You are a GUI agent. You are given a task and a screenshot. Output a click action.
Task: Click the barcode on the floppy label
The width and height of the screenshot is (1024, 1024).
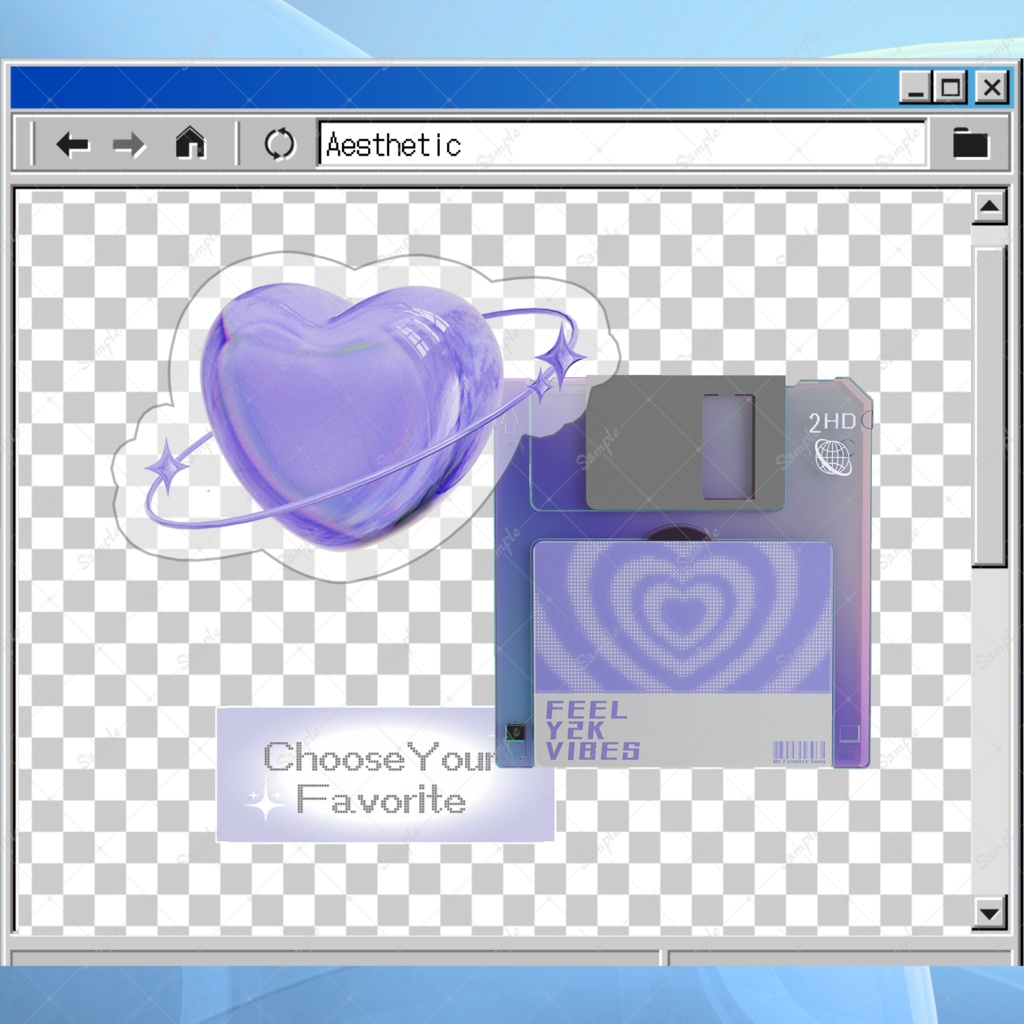(x=799, y=752)
